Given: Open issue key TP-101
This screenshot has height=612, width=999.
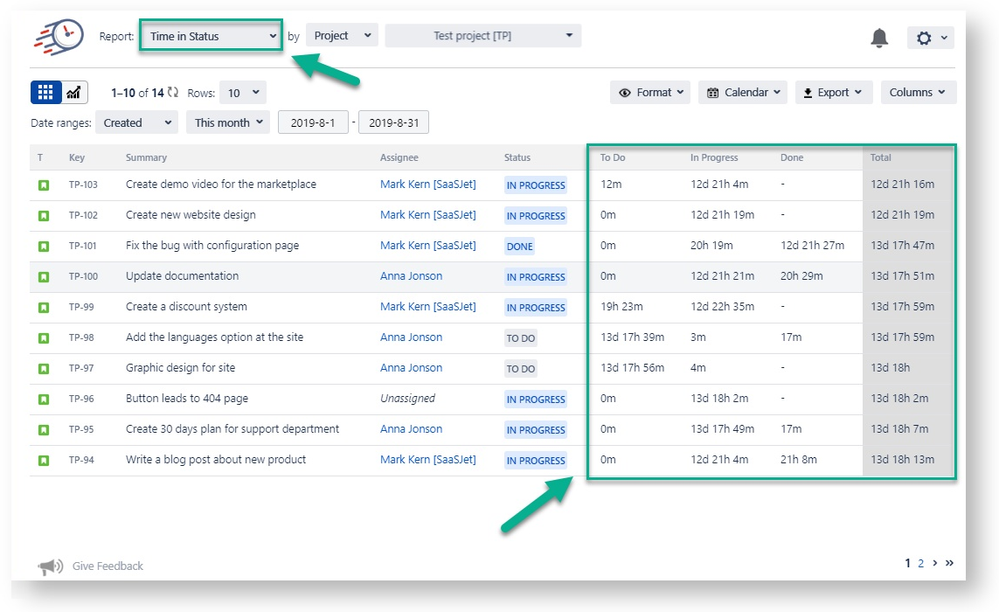Looking at the screenshot, I should pos(83,246).
